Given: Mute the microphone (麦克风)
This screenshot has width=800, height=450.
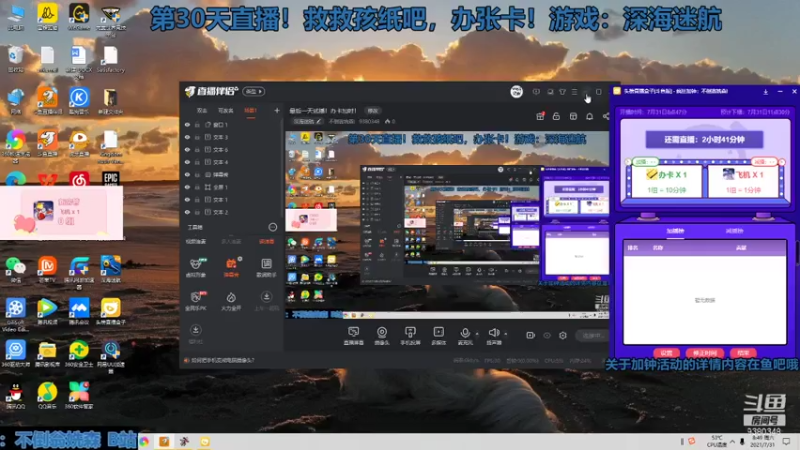Looking at the screenshot, I should point(465,336).
